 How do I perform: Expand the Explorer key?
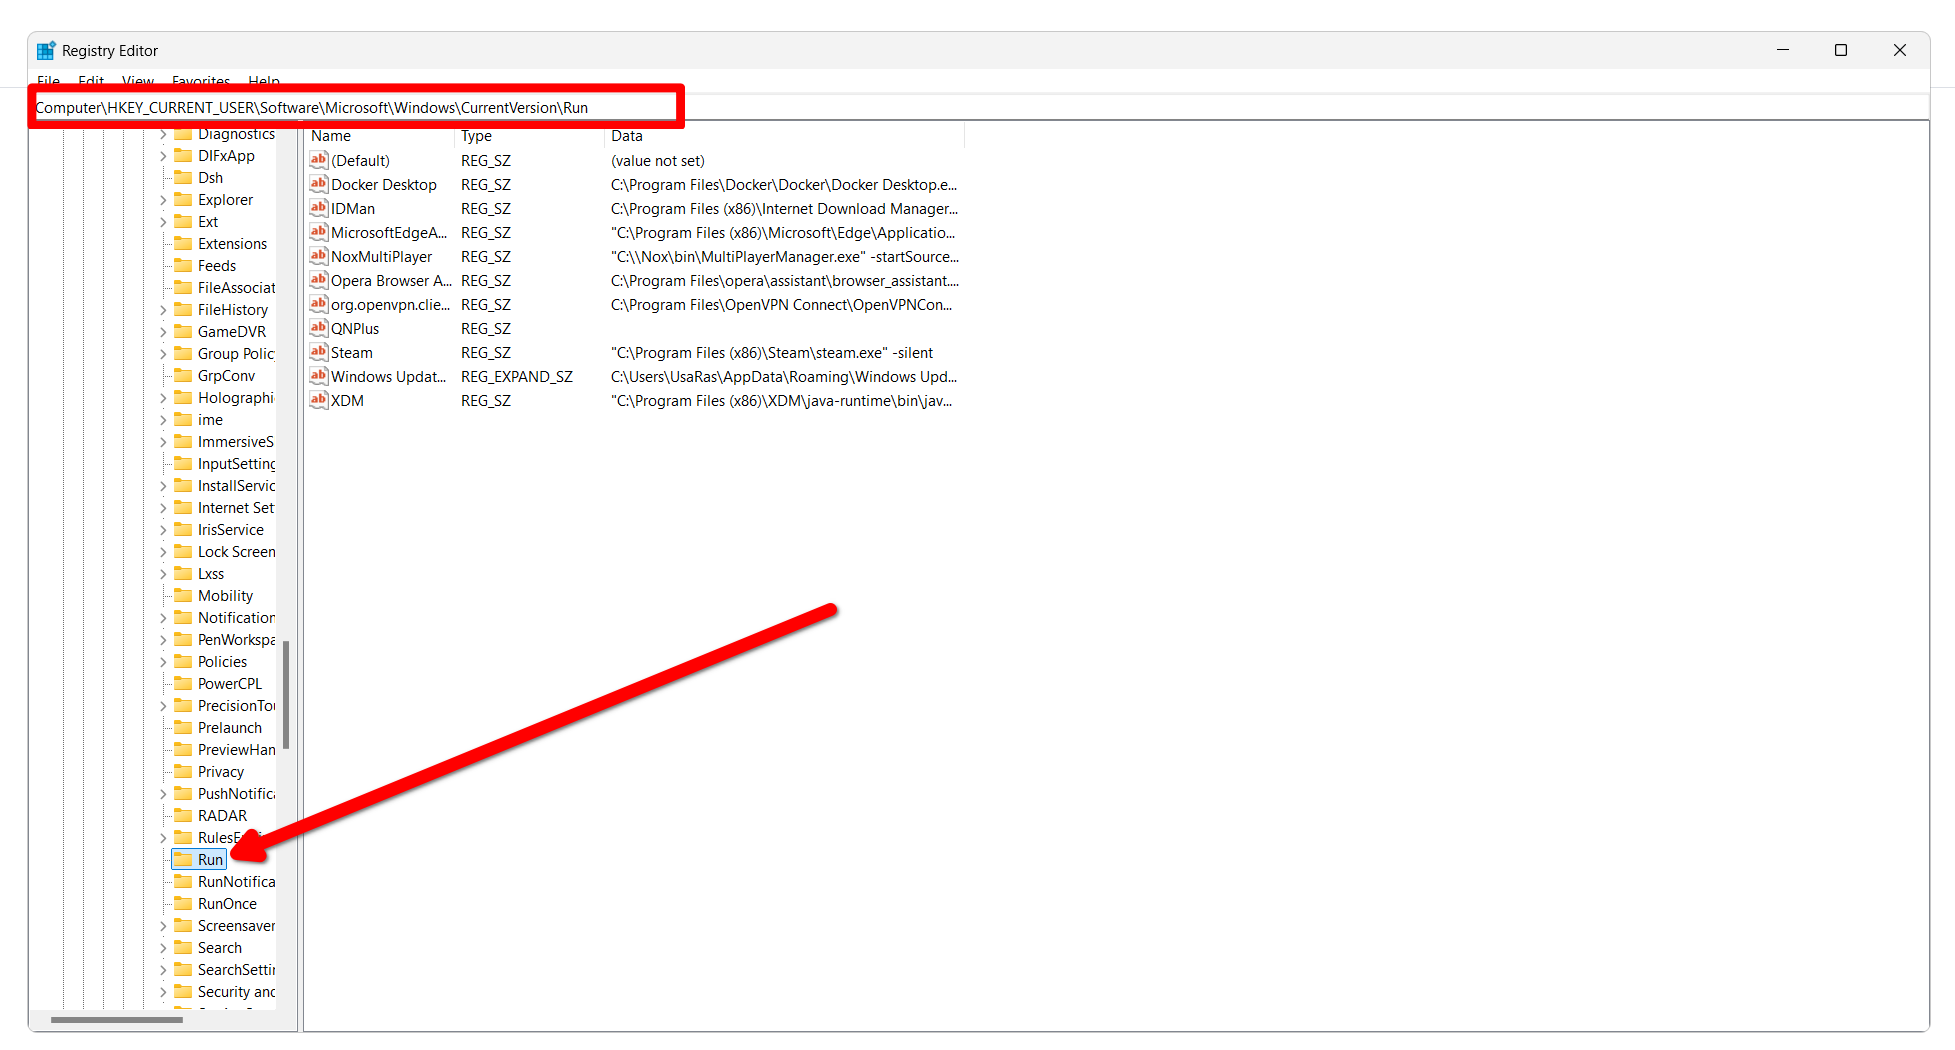(x=164, y=199)
